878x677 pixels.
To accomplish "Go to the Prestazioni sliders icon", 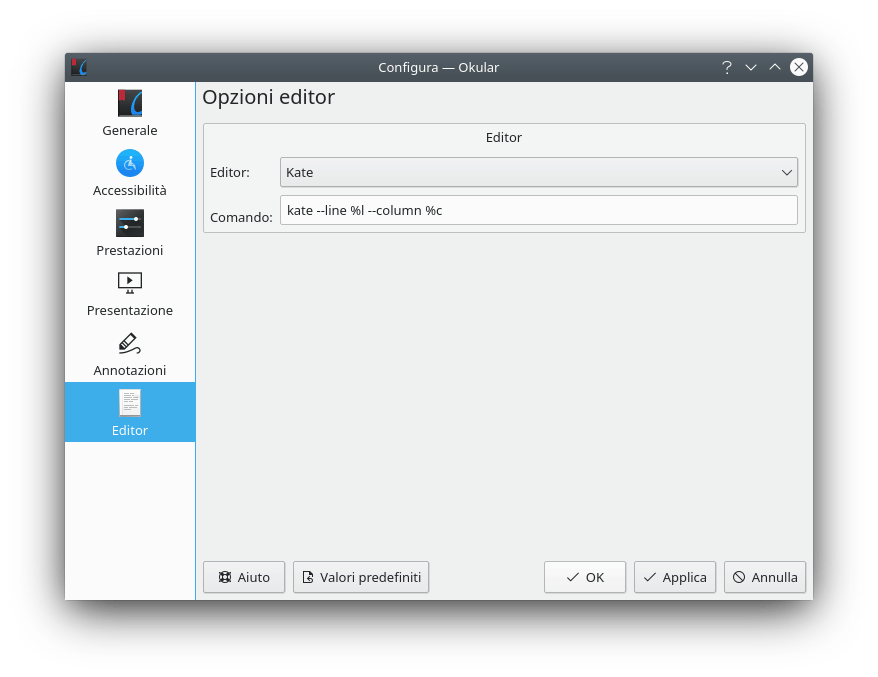I will point(130,223).
